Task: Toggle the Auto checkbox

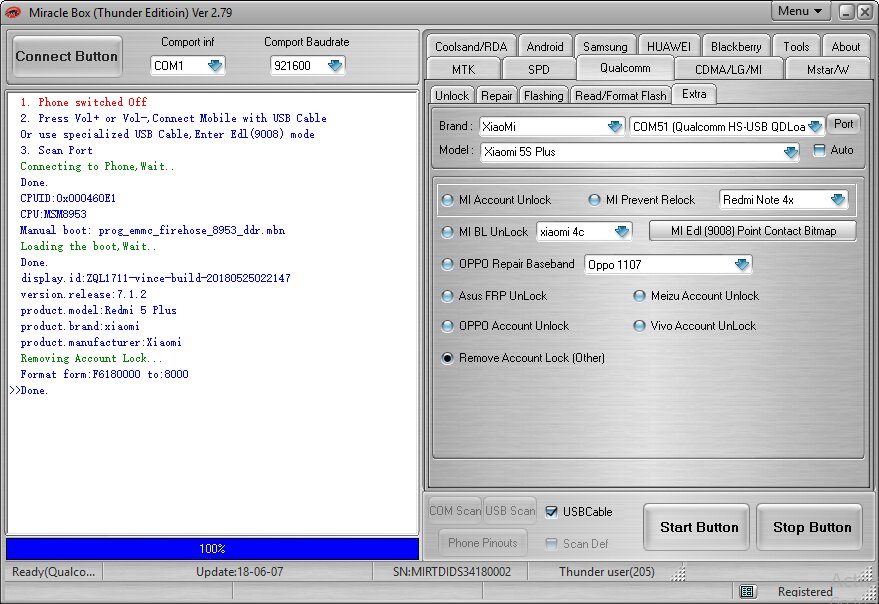Action: [x=819, y=150]
